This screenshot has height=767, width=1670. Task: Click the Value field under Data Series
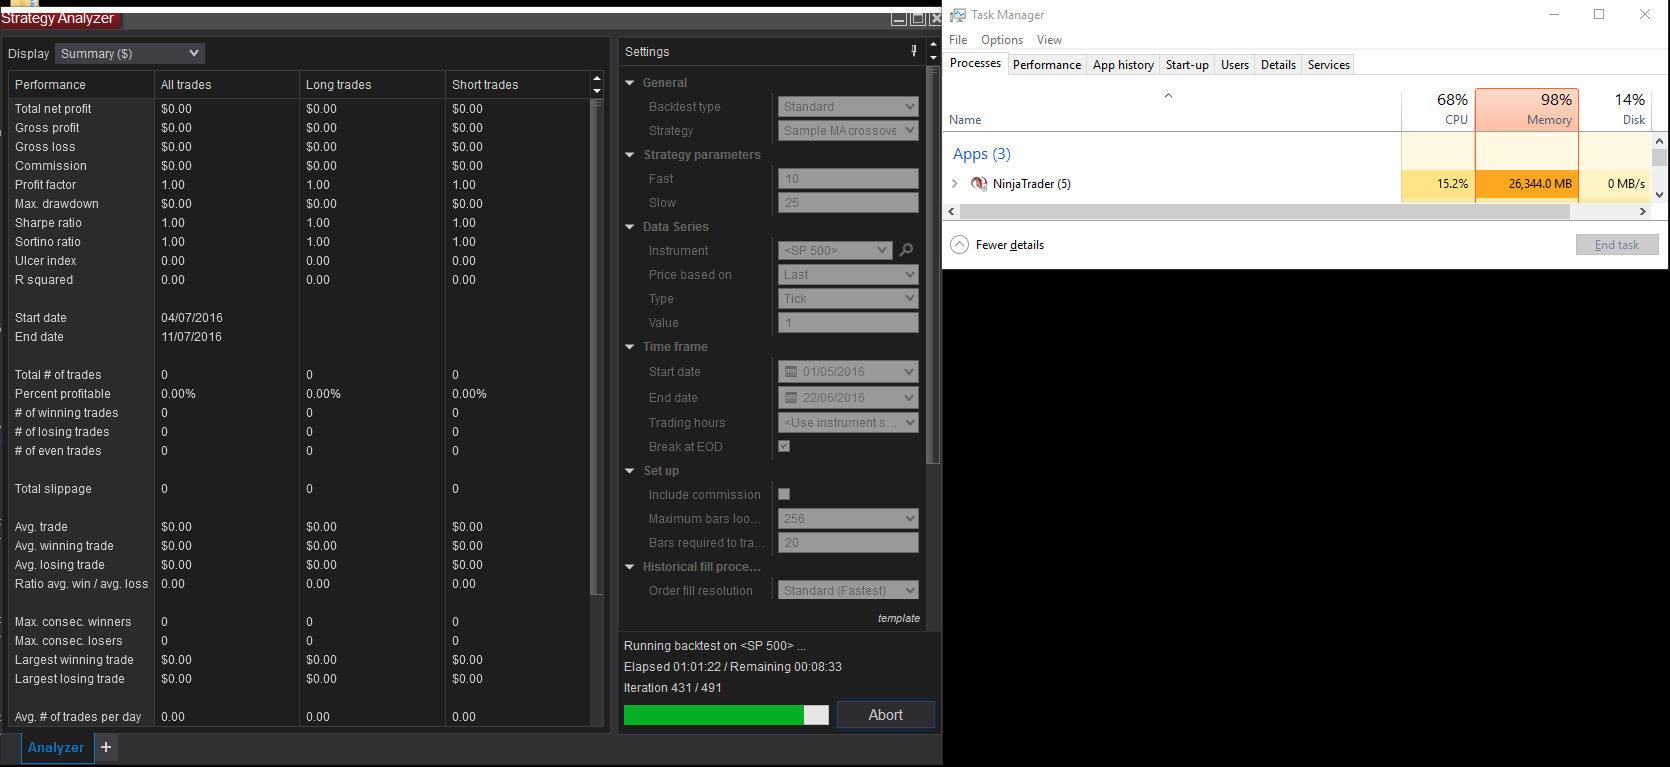tap(848, 323)
